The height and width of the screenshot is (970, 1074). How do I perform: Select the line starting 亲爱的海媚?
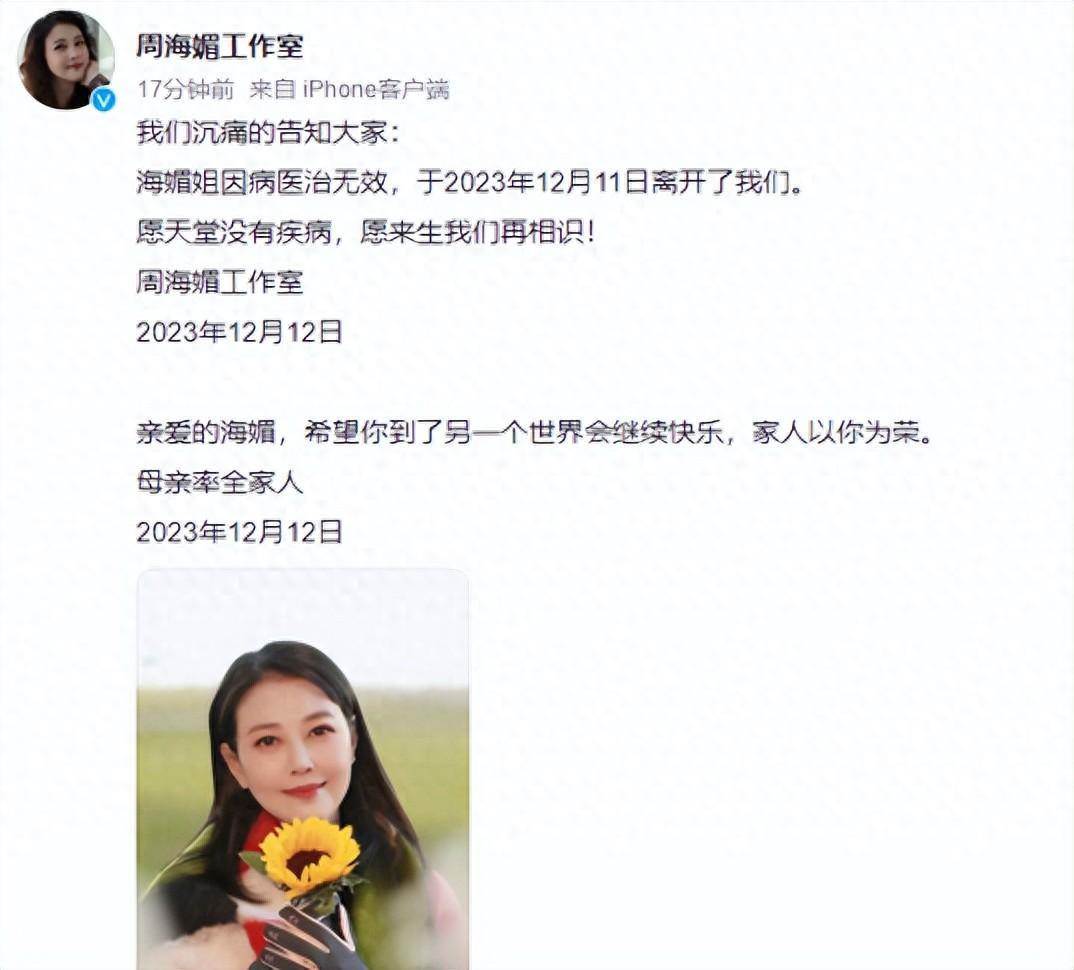pyautogui.click(x=534, y=432)
